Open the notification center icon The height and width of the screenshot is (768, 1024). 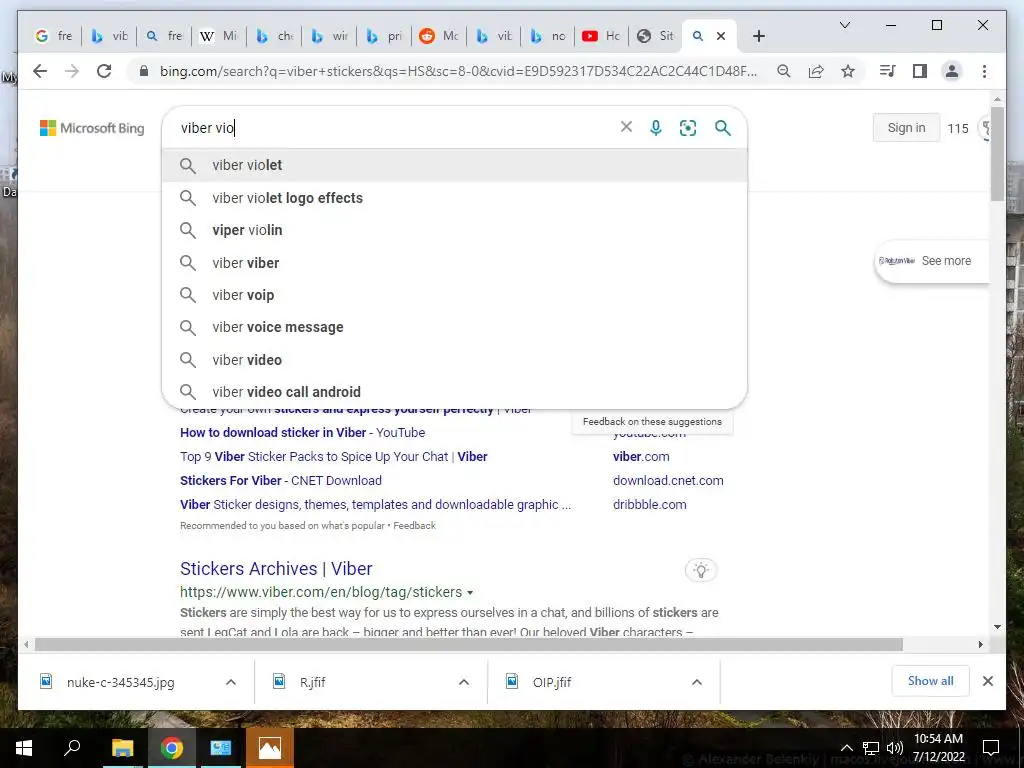991,748
